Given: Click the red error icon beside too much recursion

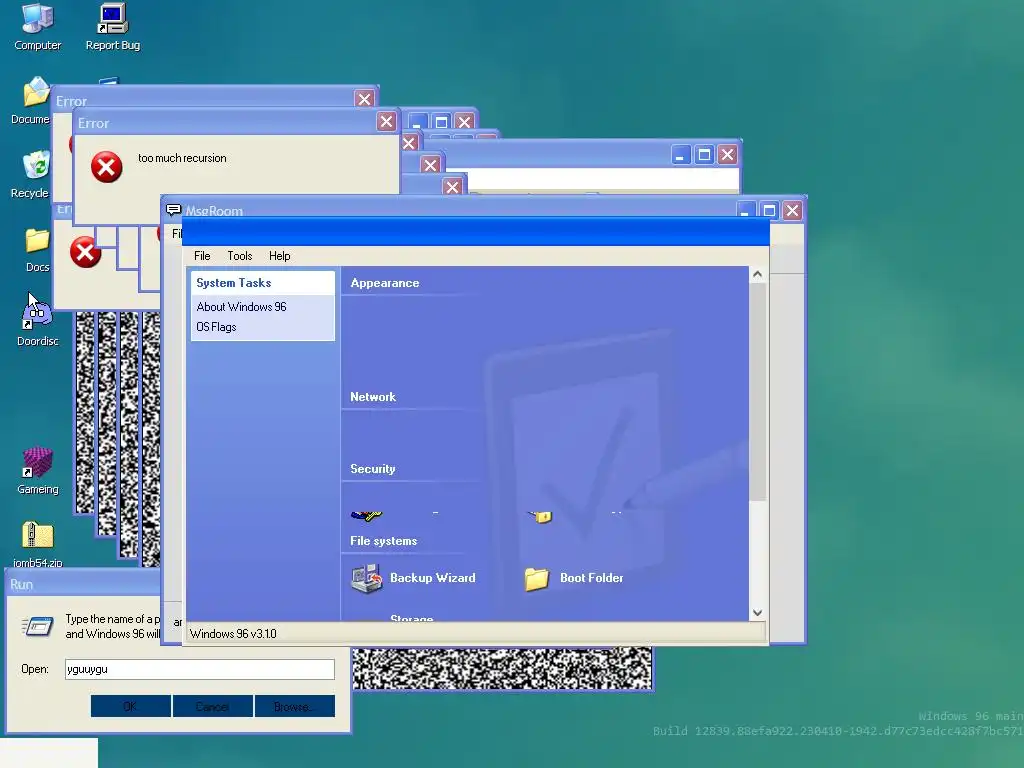Looking at the screenshot, I should 106,167.
